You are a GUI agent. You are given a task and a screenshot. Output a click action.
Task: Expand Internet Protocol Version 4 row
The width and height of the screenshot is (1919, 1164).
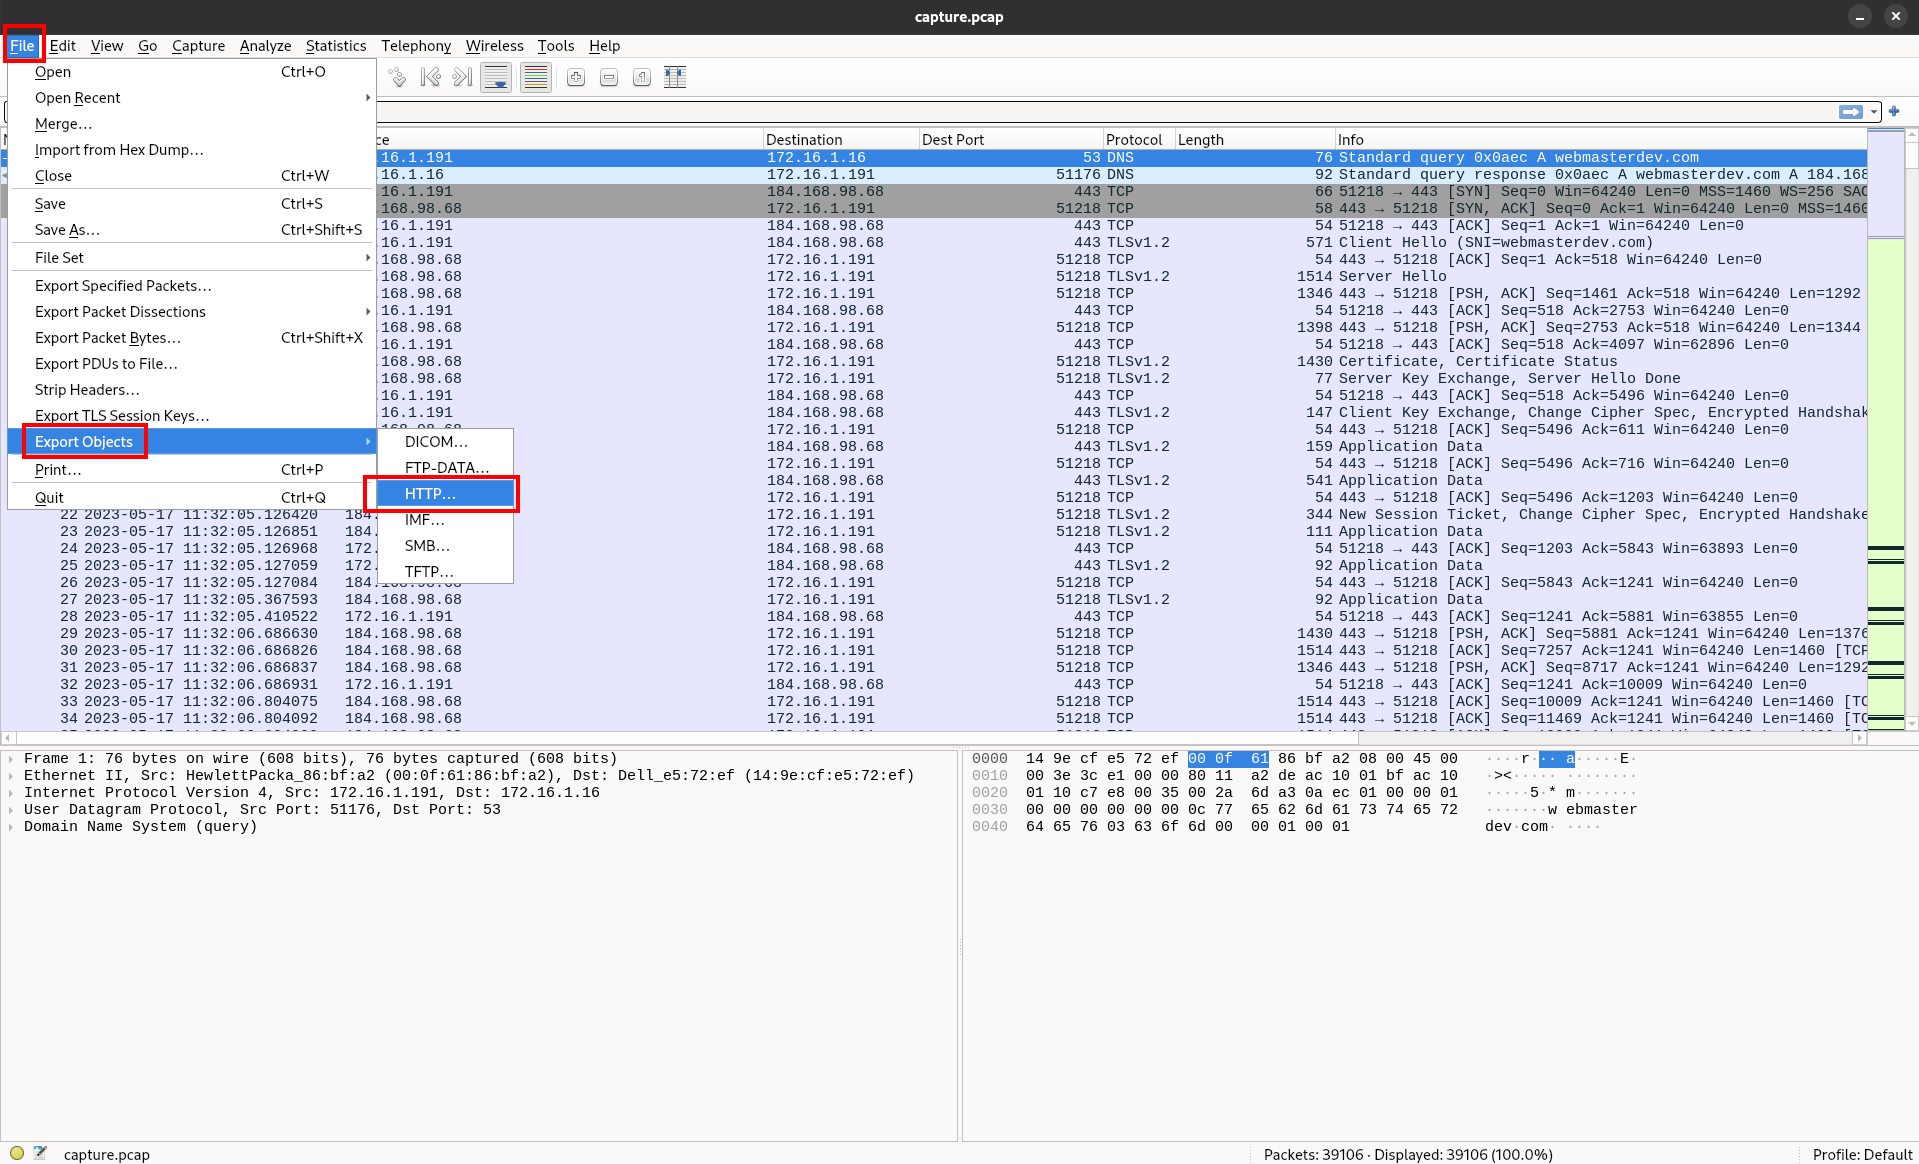11,793
